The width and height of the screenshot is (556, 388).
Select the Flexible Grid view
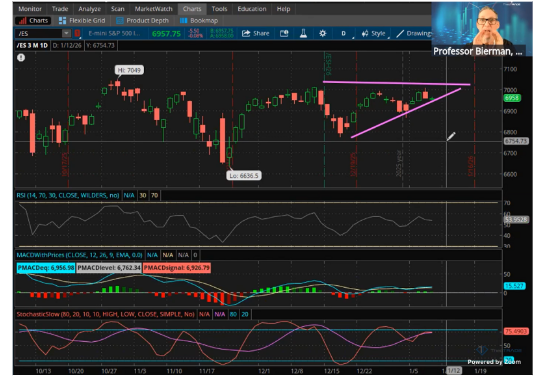(82, 21)
